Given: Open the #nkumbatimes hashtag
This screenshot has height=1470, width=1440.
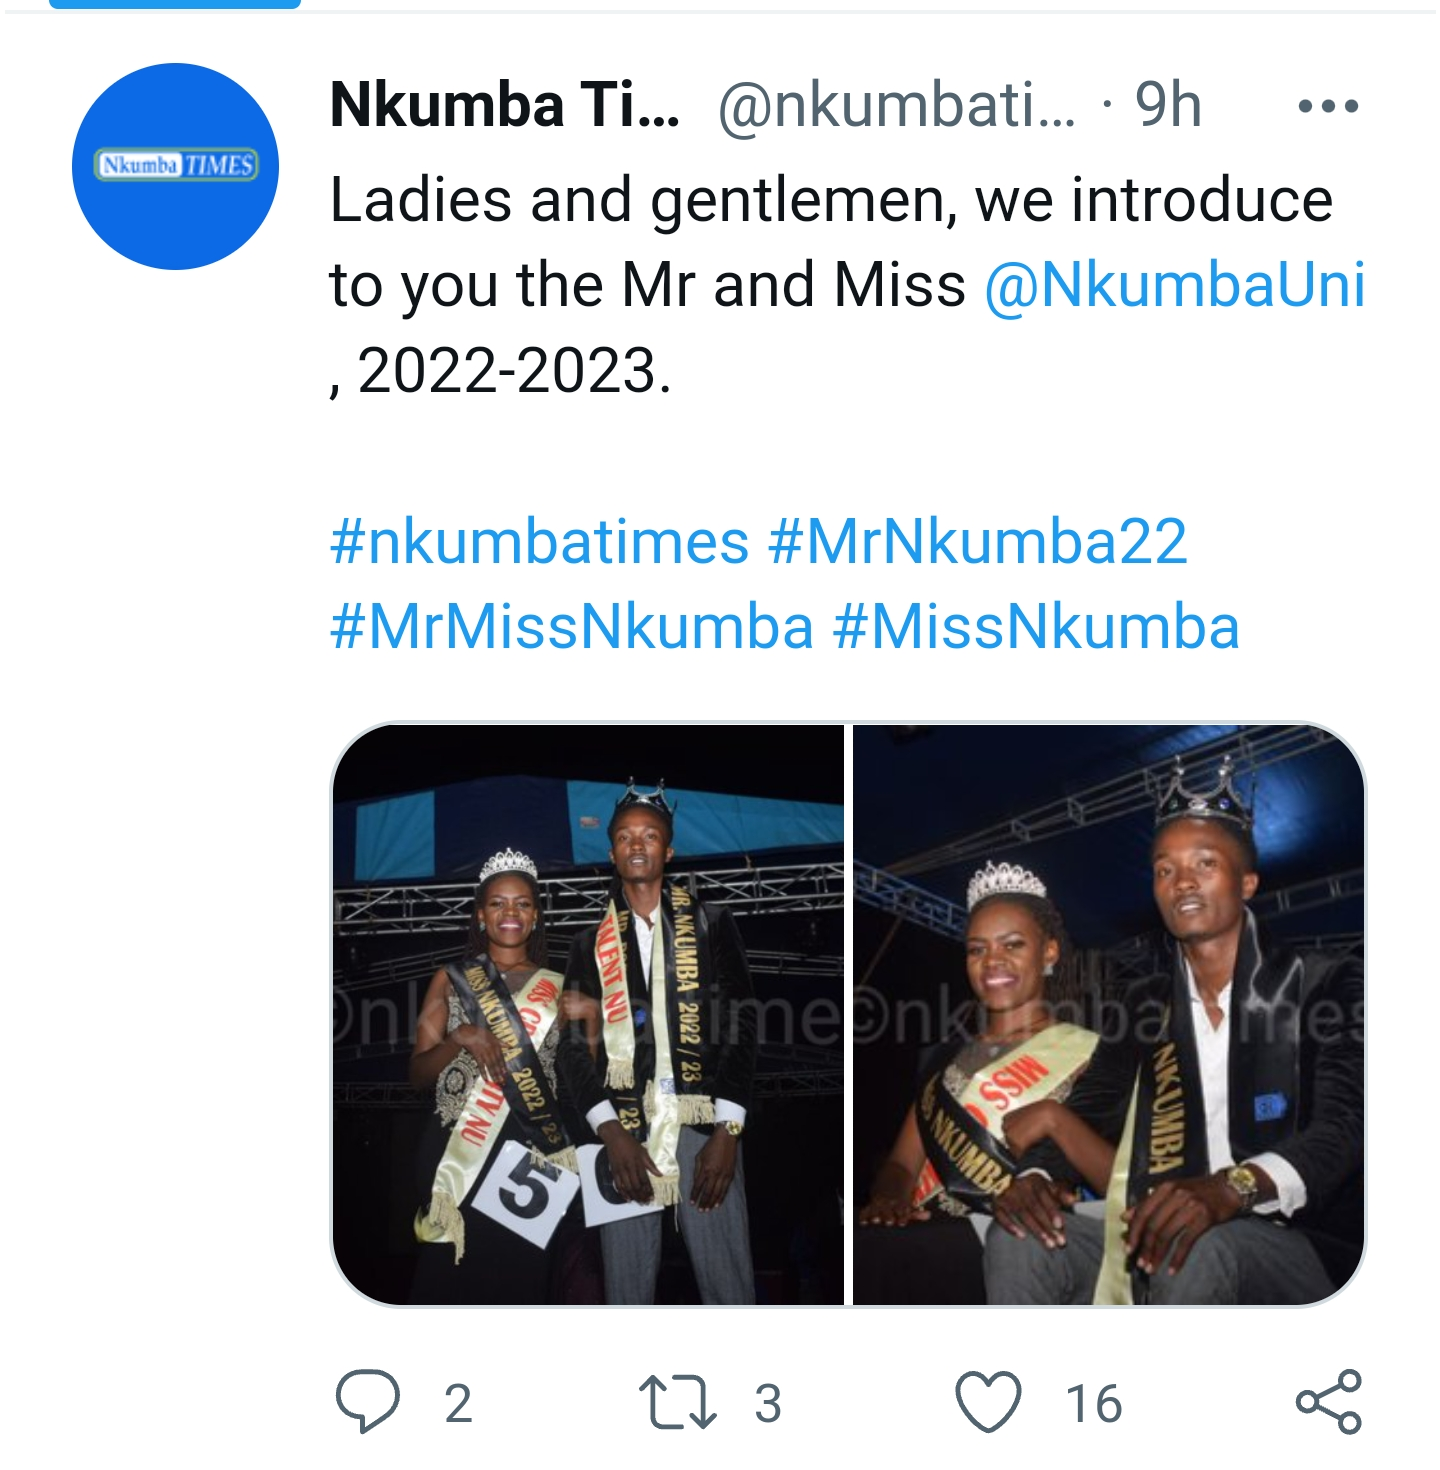Looking at the screenshot, I should click(540, 542).
